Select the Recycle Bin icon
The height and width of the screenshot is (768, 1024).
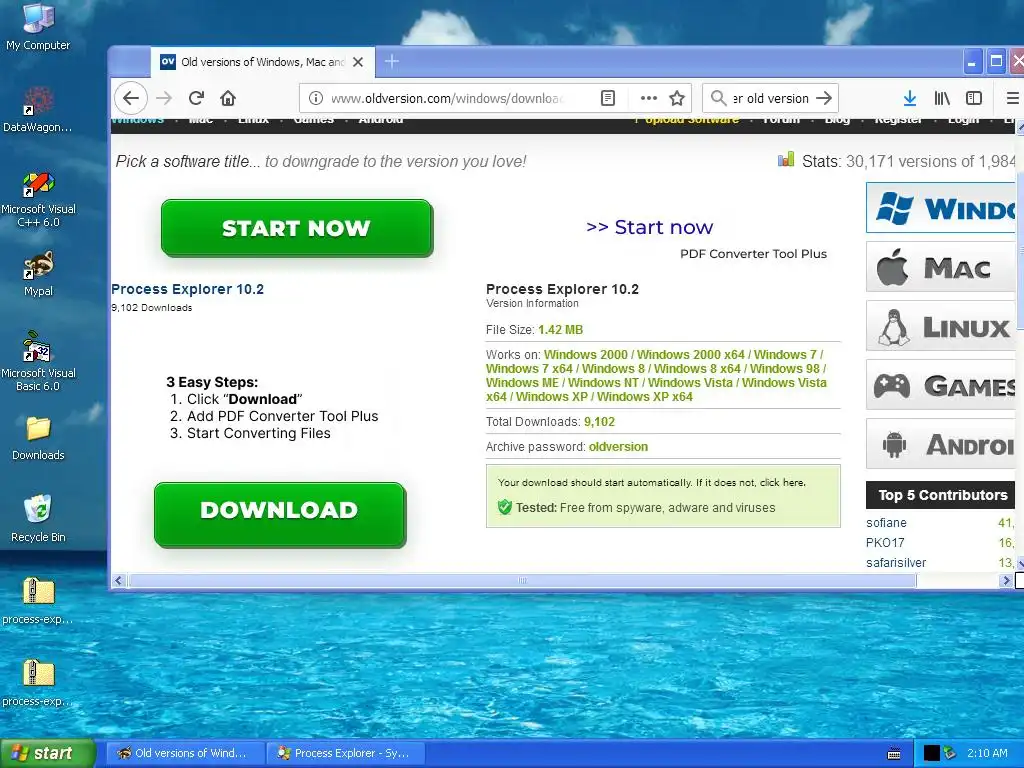tap(38, 520)
